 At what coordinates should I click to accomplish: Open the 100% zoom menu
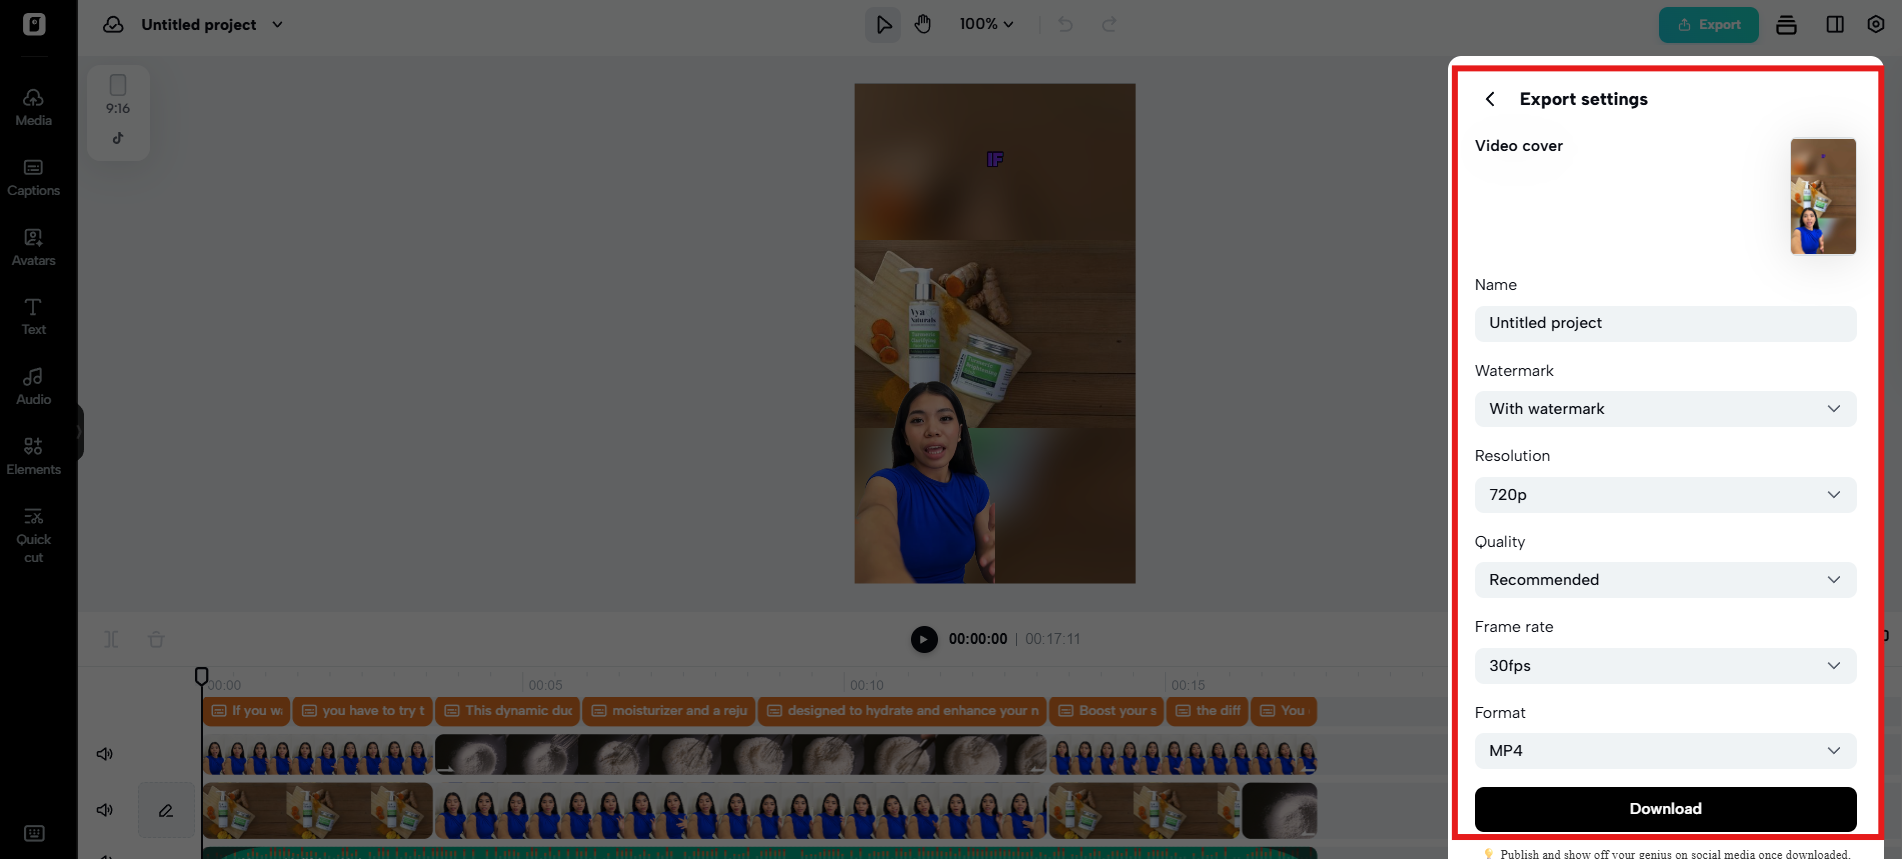point(986,24)
